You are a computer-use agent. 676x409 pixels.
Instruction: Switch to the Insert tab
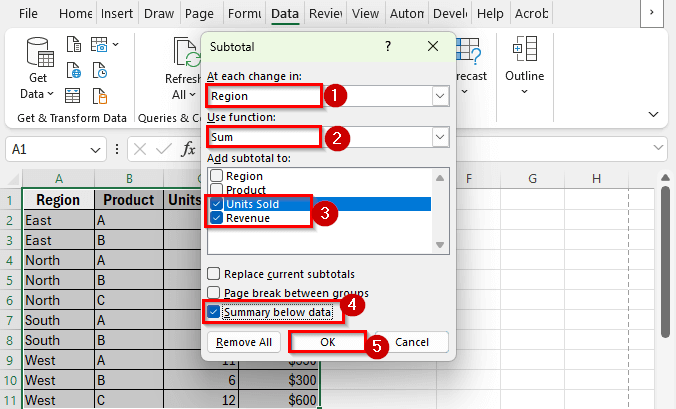click(117, 14)
